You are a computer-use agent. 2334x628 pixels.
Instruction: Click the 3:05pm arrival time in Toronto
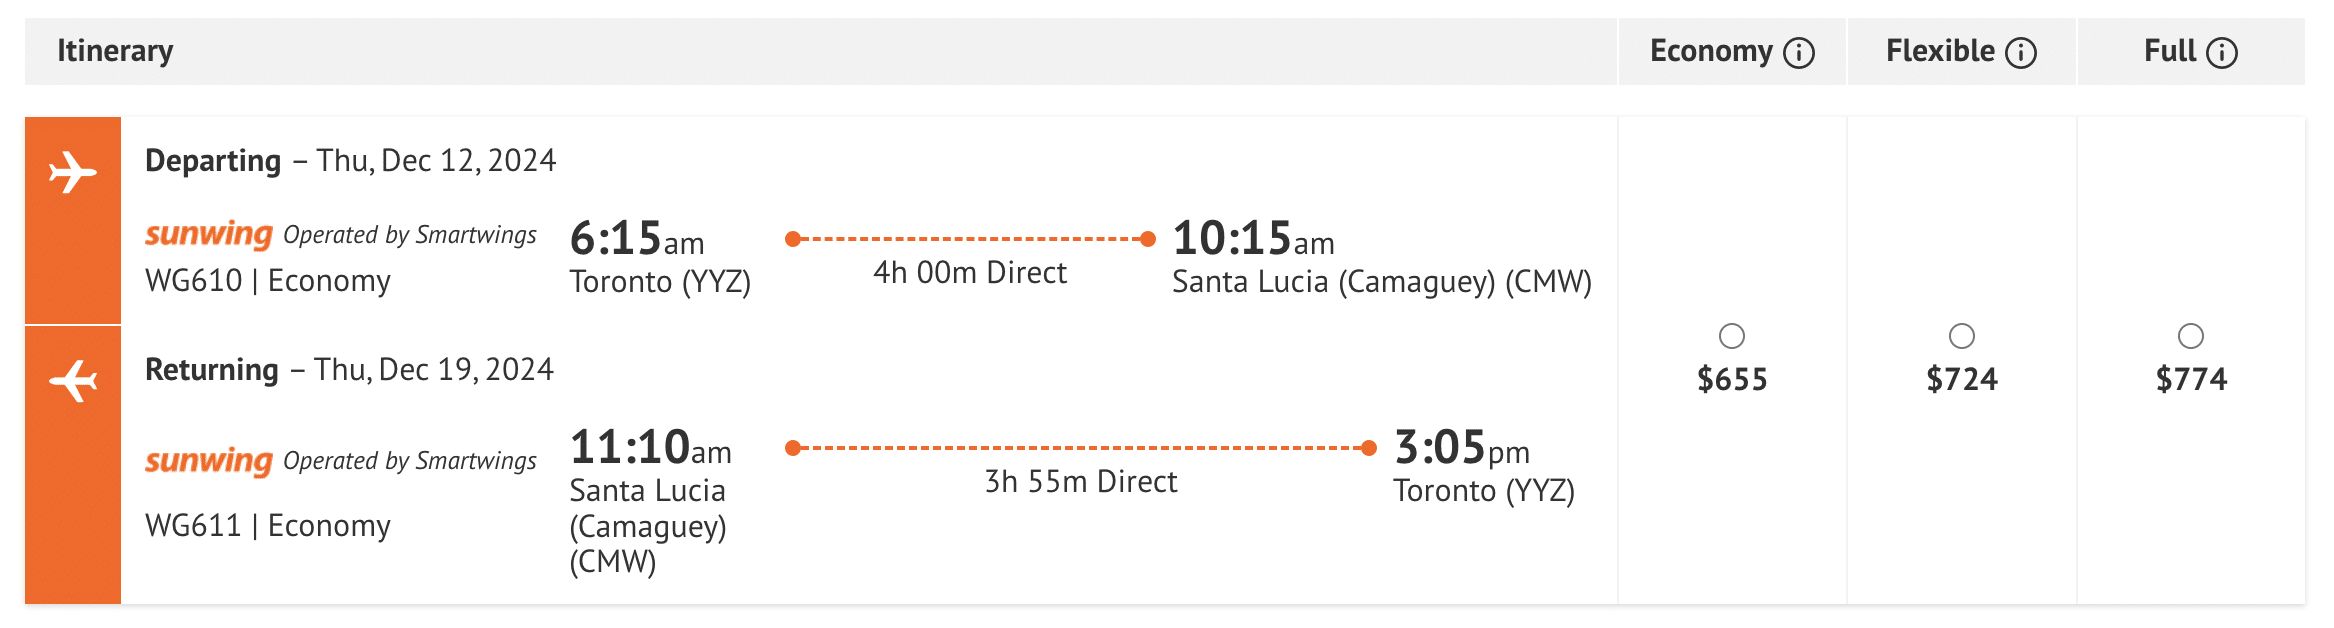1461,448
